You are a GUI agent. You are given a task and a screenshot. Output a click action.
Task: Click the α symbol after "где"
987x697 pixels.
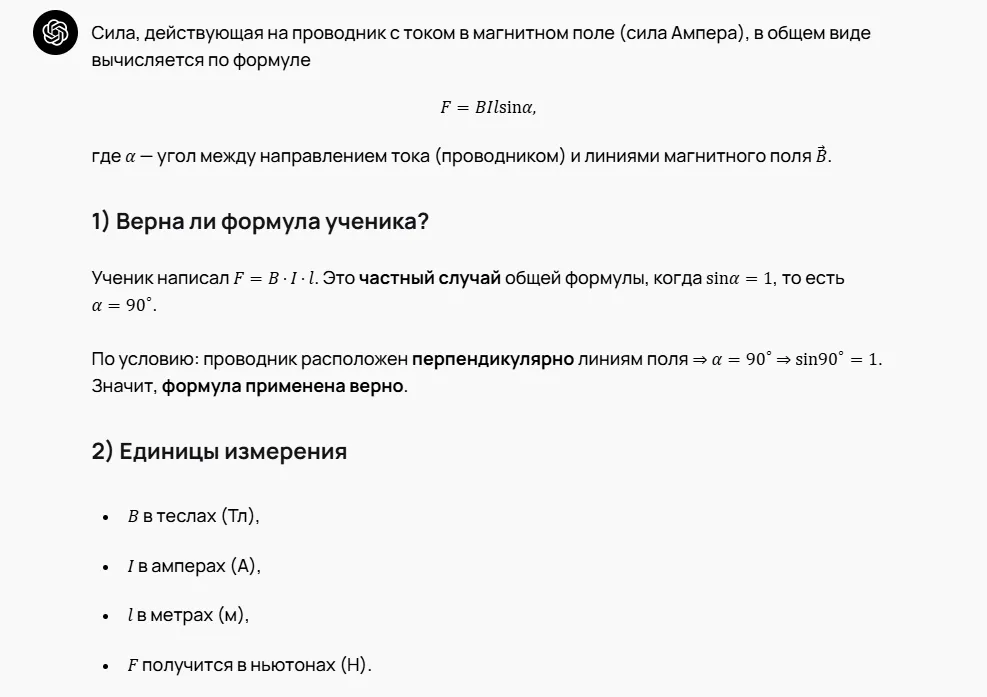point(130,157)
